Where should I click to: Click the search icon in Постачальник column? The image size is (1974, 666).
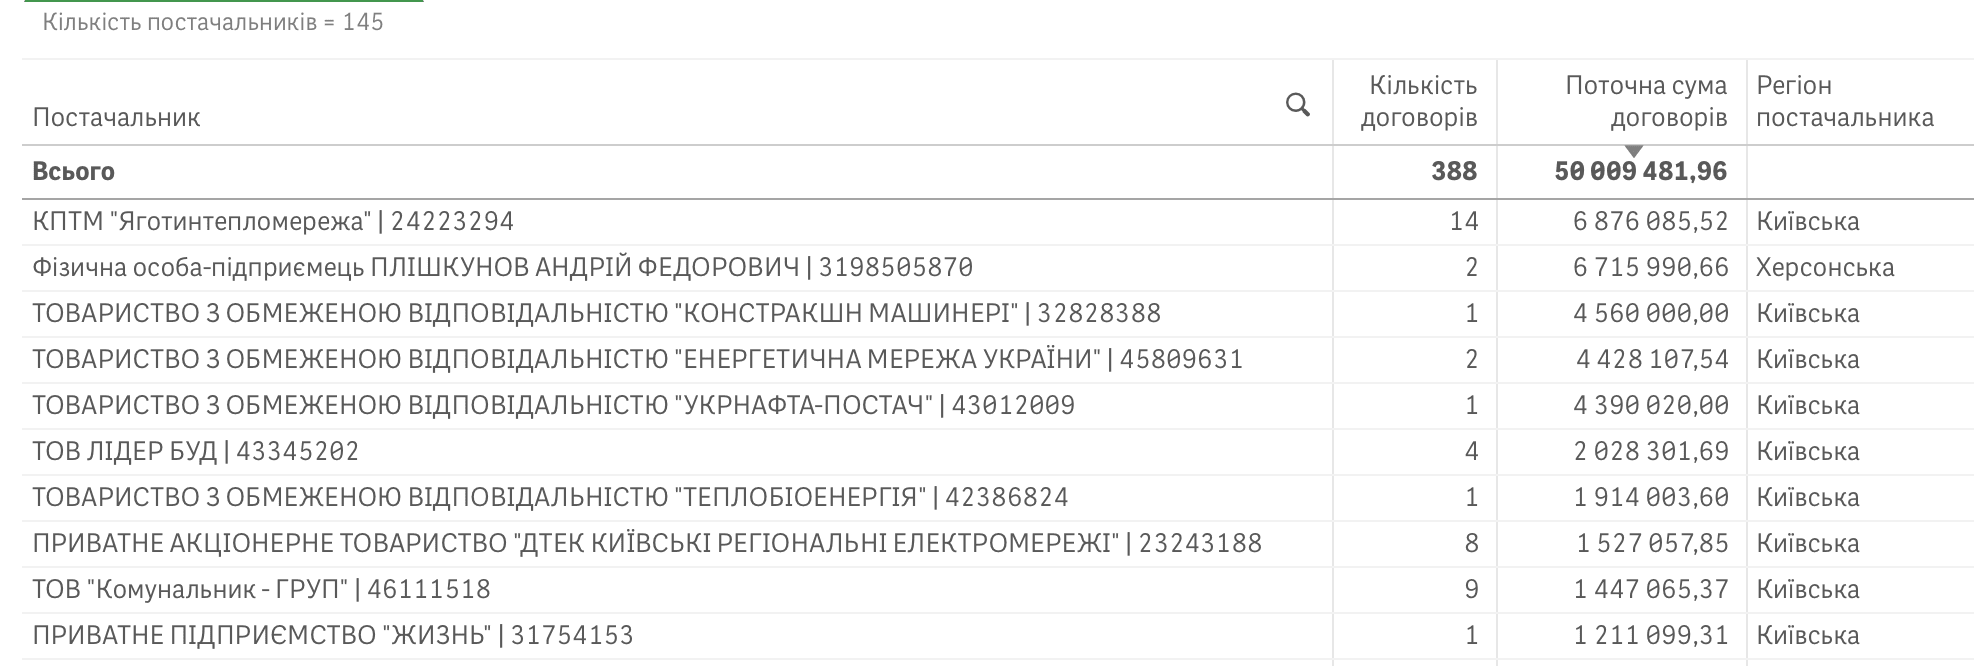tap(1297, 104)
